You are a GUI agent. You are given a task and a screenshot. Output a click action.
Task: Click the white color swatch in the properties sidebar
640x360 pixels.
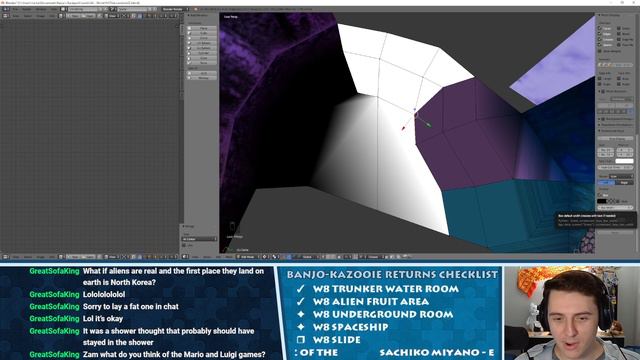point(624,161)
